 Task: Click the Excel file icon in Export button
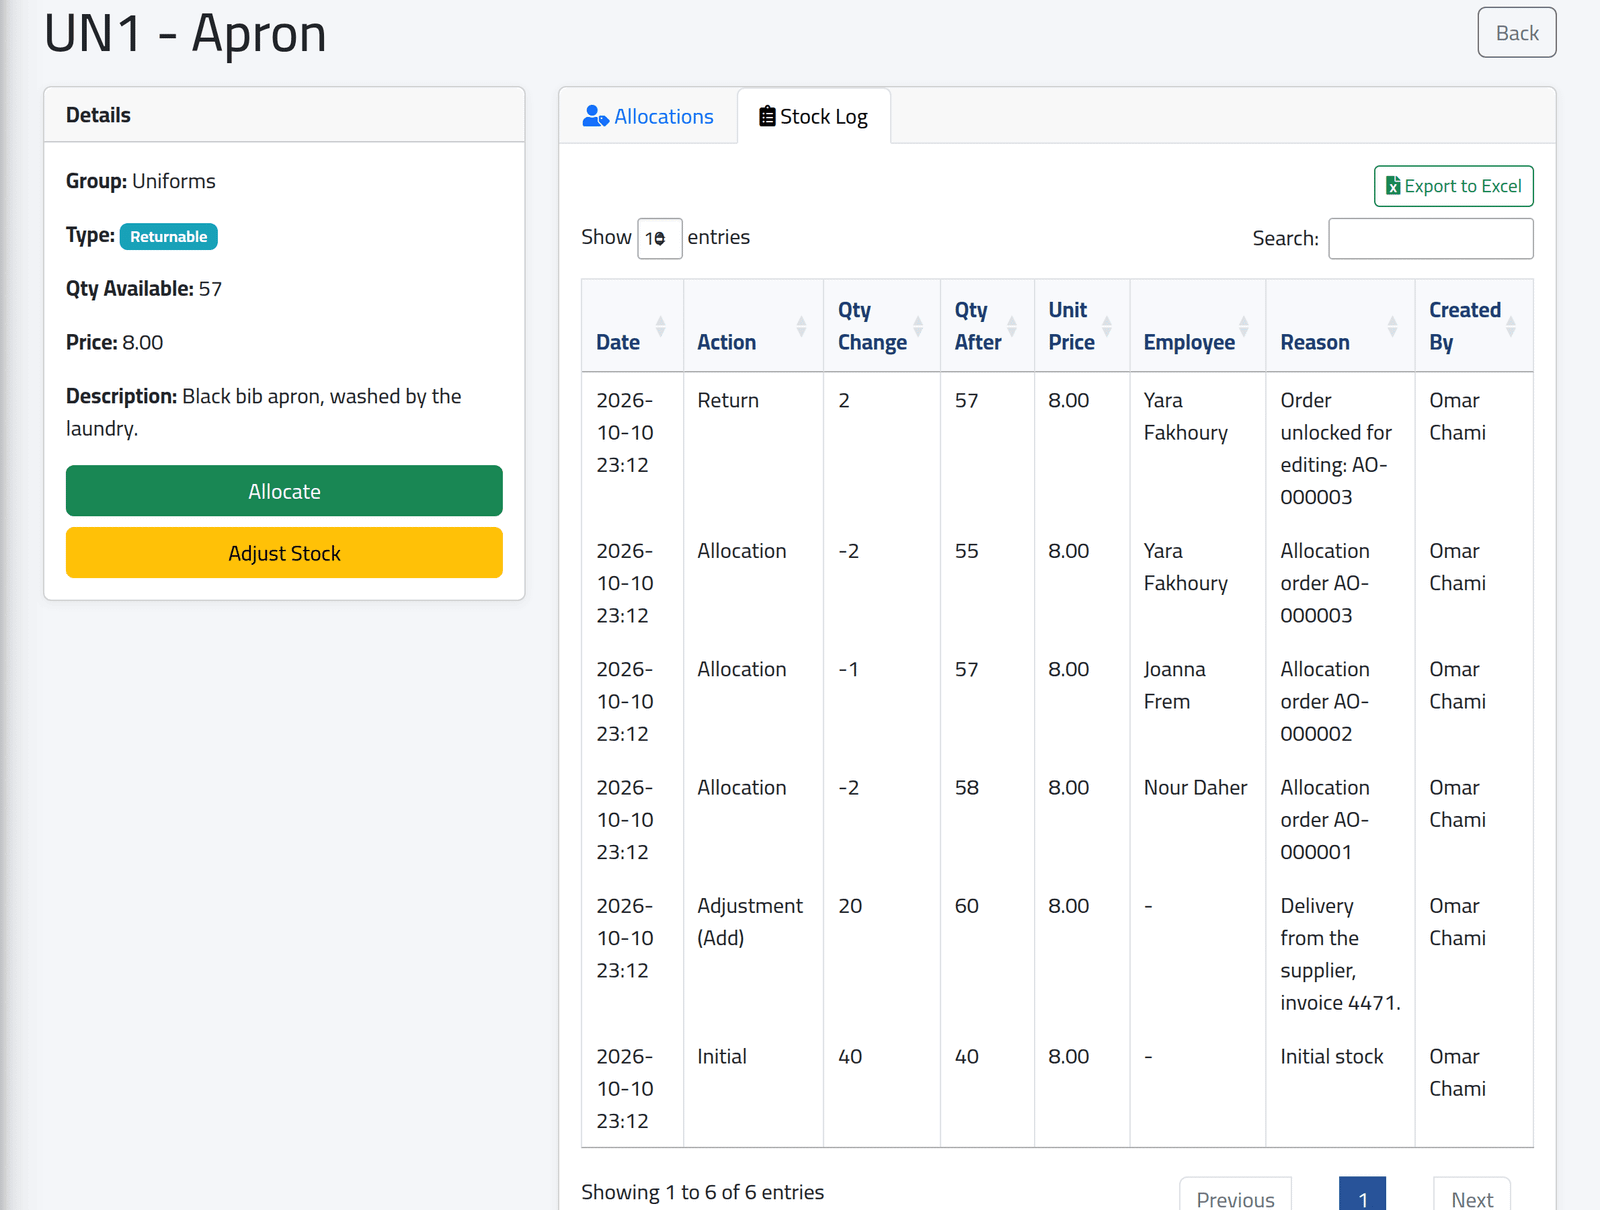(1393, 186)
